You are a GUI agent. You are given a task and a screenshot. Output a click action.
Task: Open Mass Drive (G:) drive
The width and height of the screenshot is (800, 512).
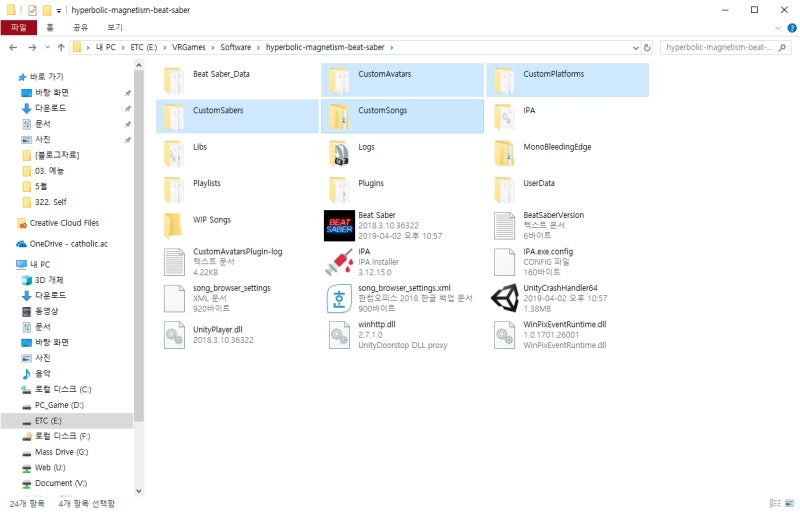[61, 452]
